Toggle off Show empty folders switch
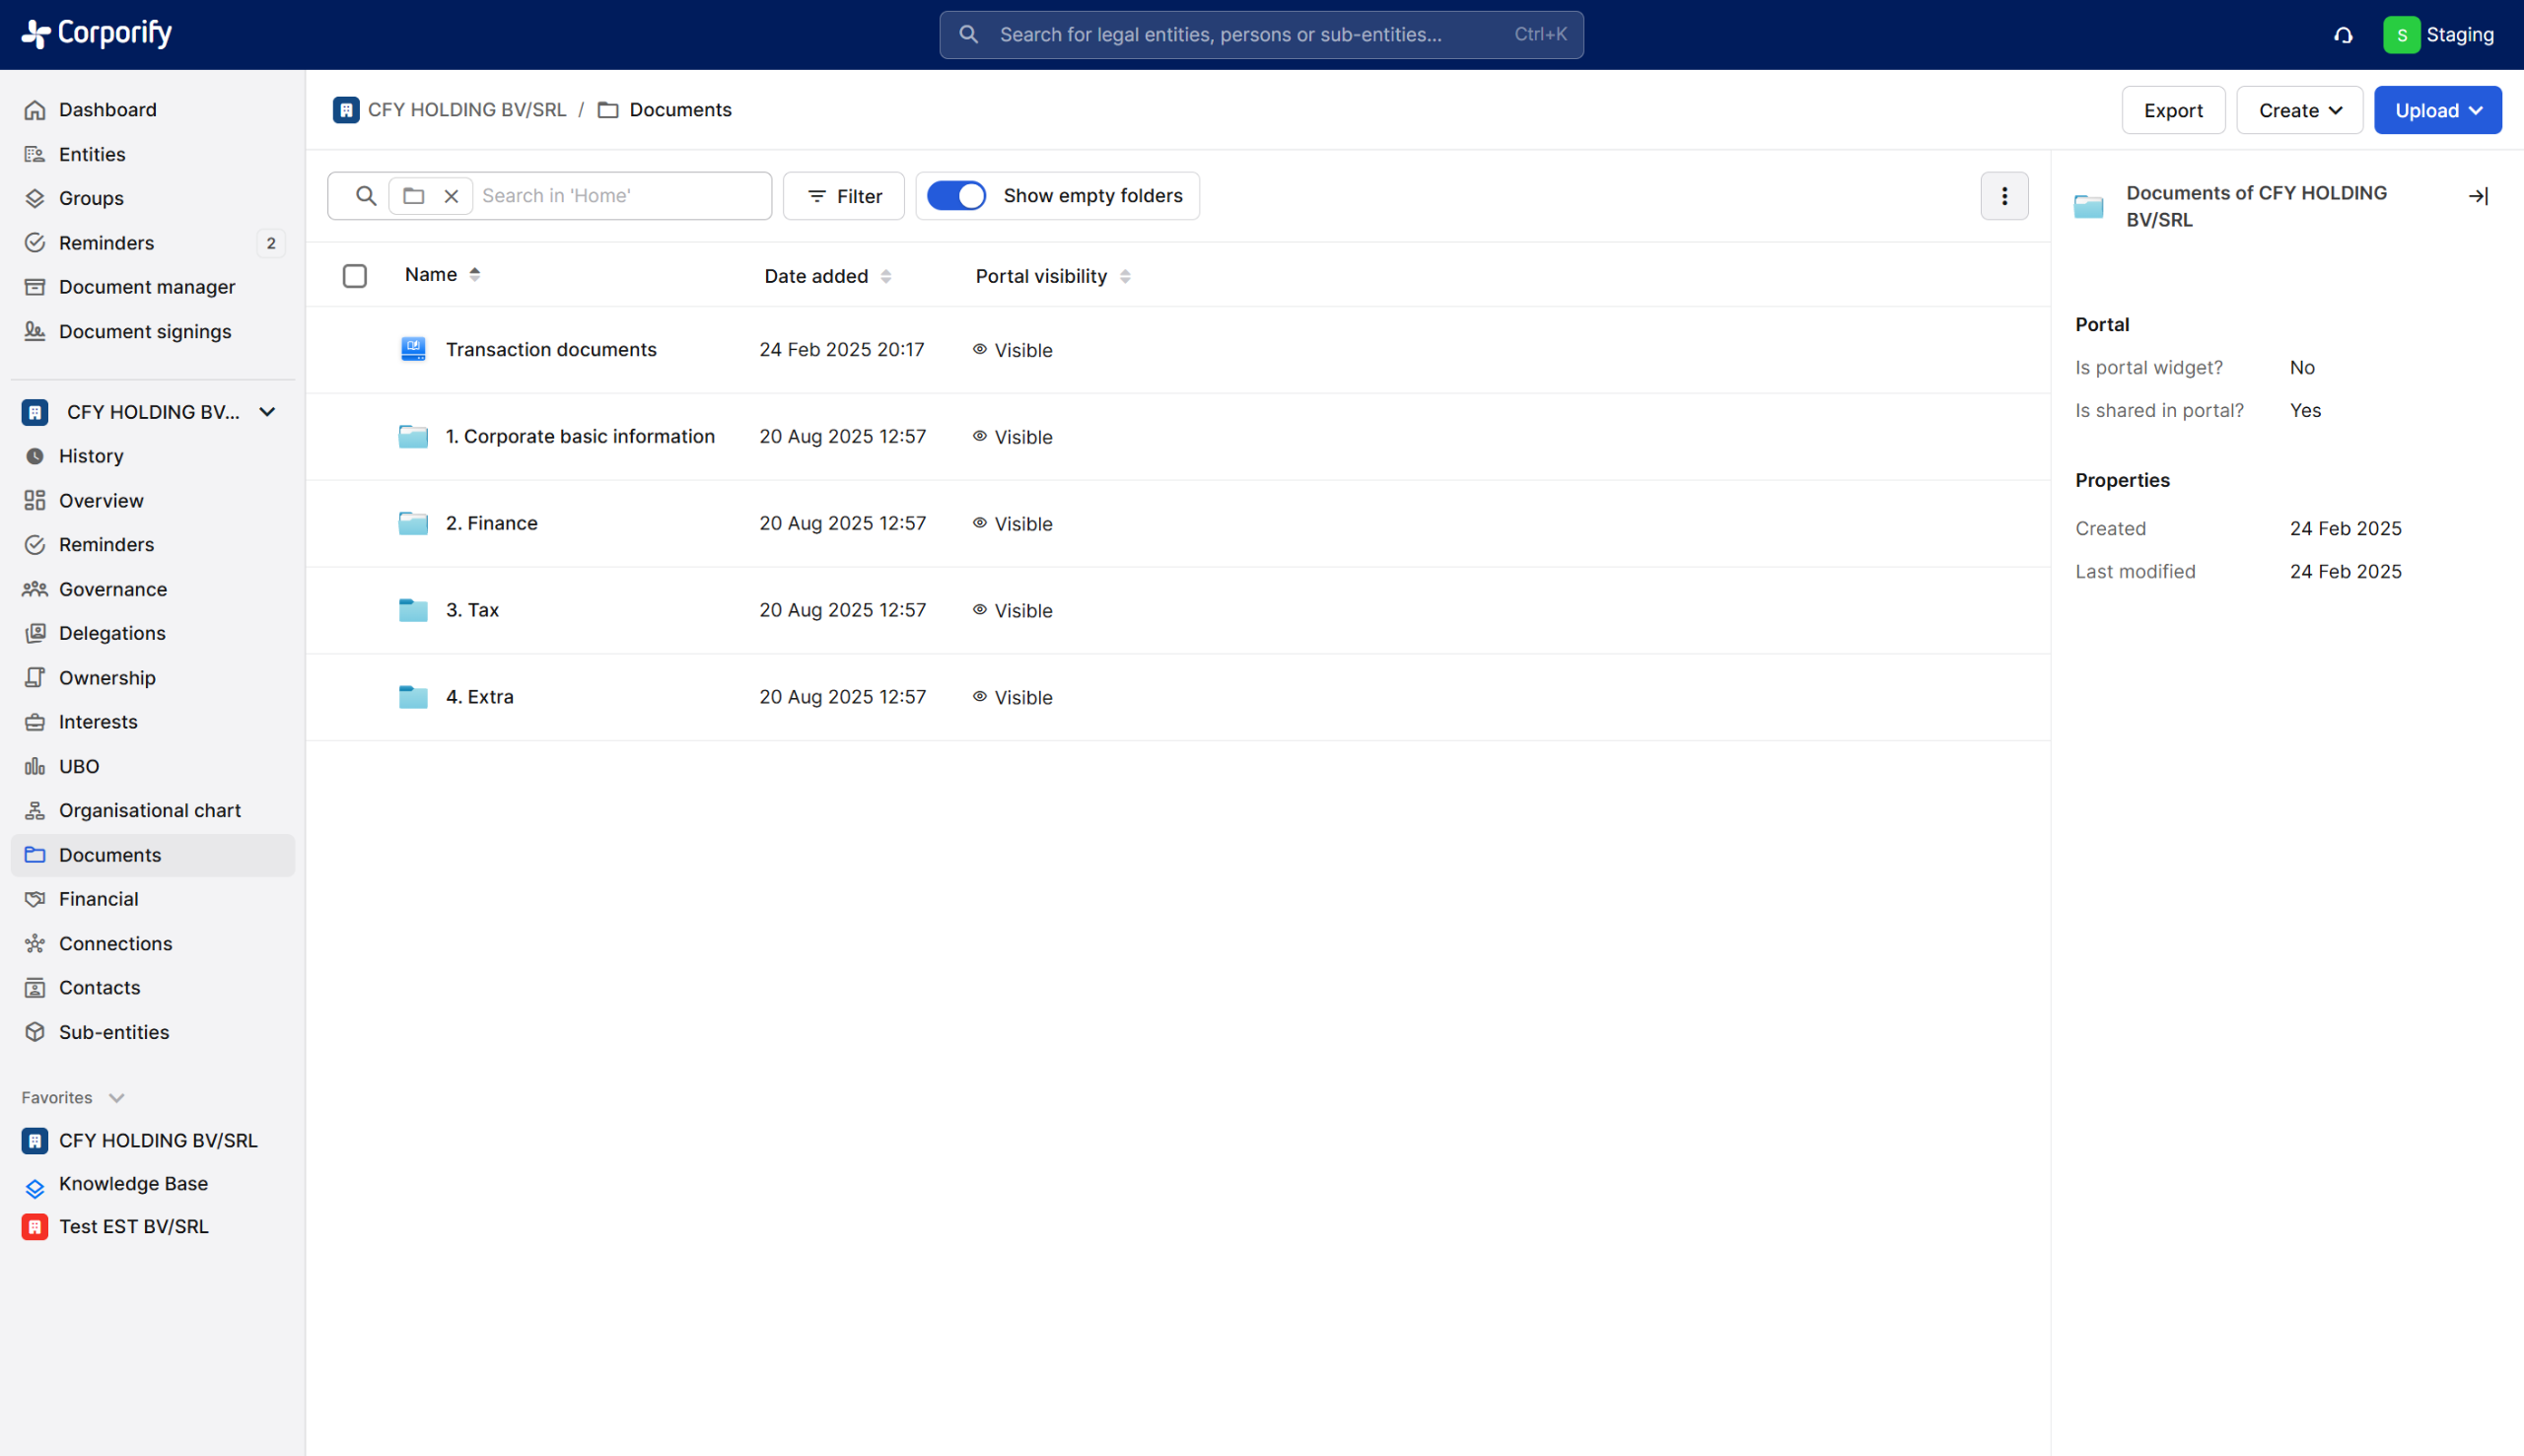The height and width of the screenshot is (1456, 2524). click(x=956, y=196)
